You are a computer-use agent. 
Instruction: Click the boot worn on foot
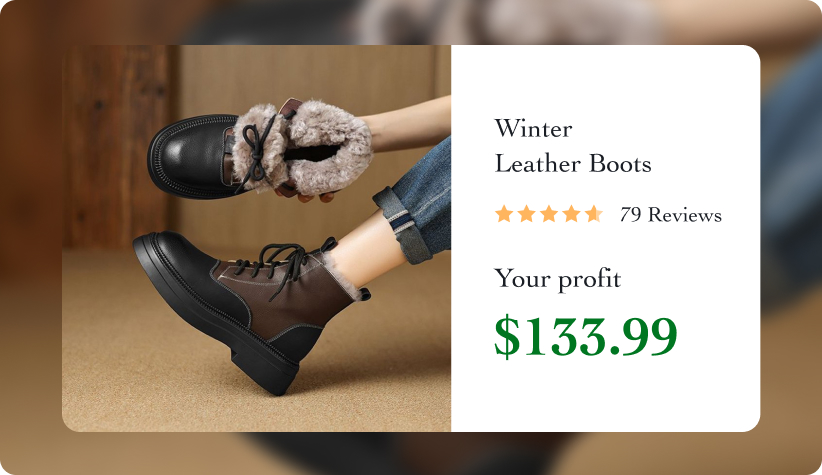(251, 310)
